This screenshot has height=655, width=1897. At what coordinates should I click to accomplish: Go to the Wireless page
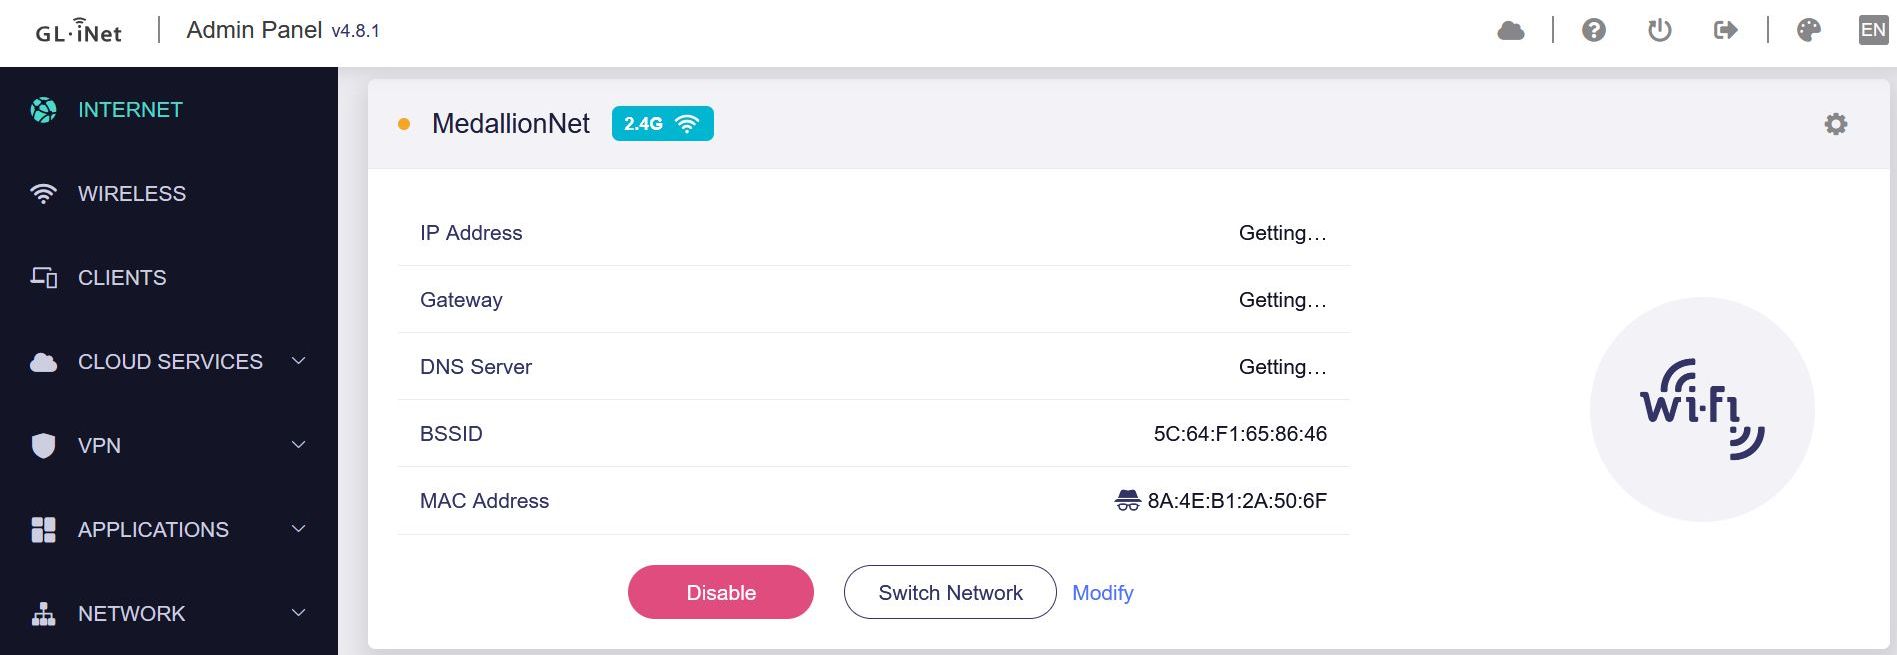131,194
